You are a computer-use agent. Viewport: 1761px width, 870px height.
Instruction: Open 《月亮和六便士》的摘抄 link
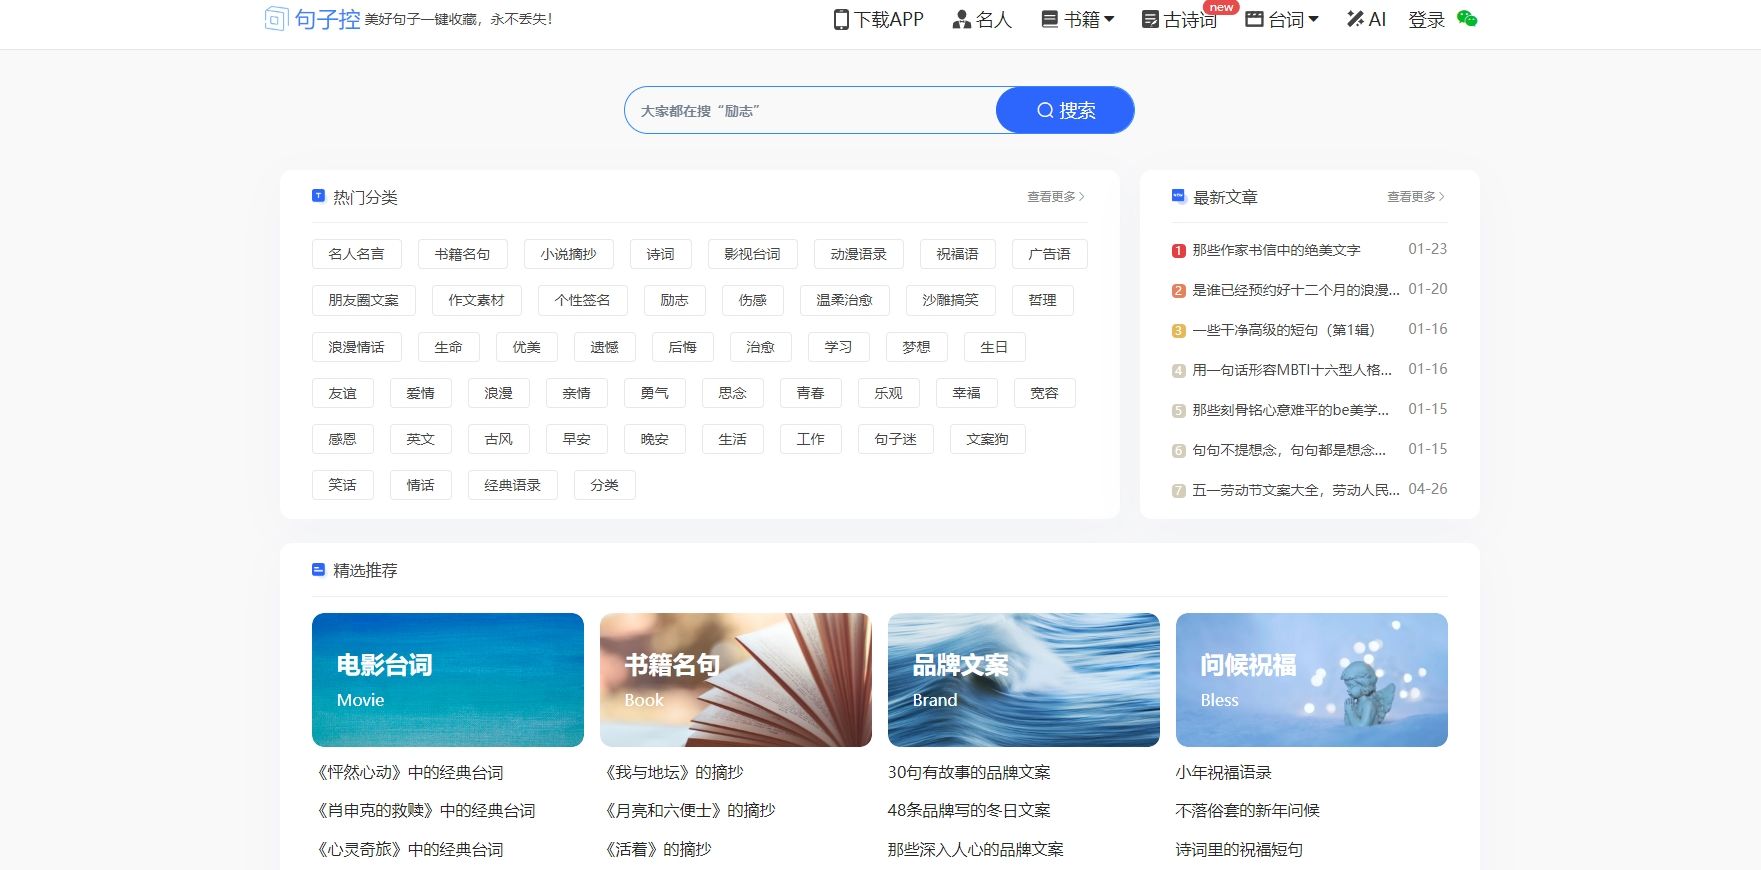pyautogui.click(x=688, y=810)
